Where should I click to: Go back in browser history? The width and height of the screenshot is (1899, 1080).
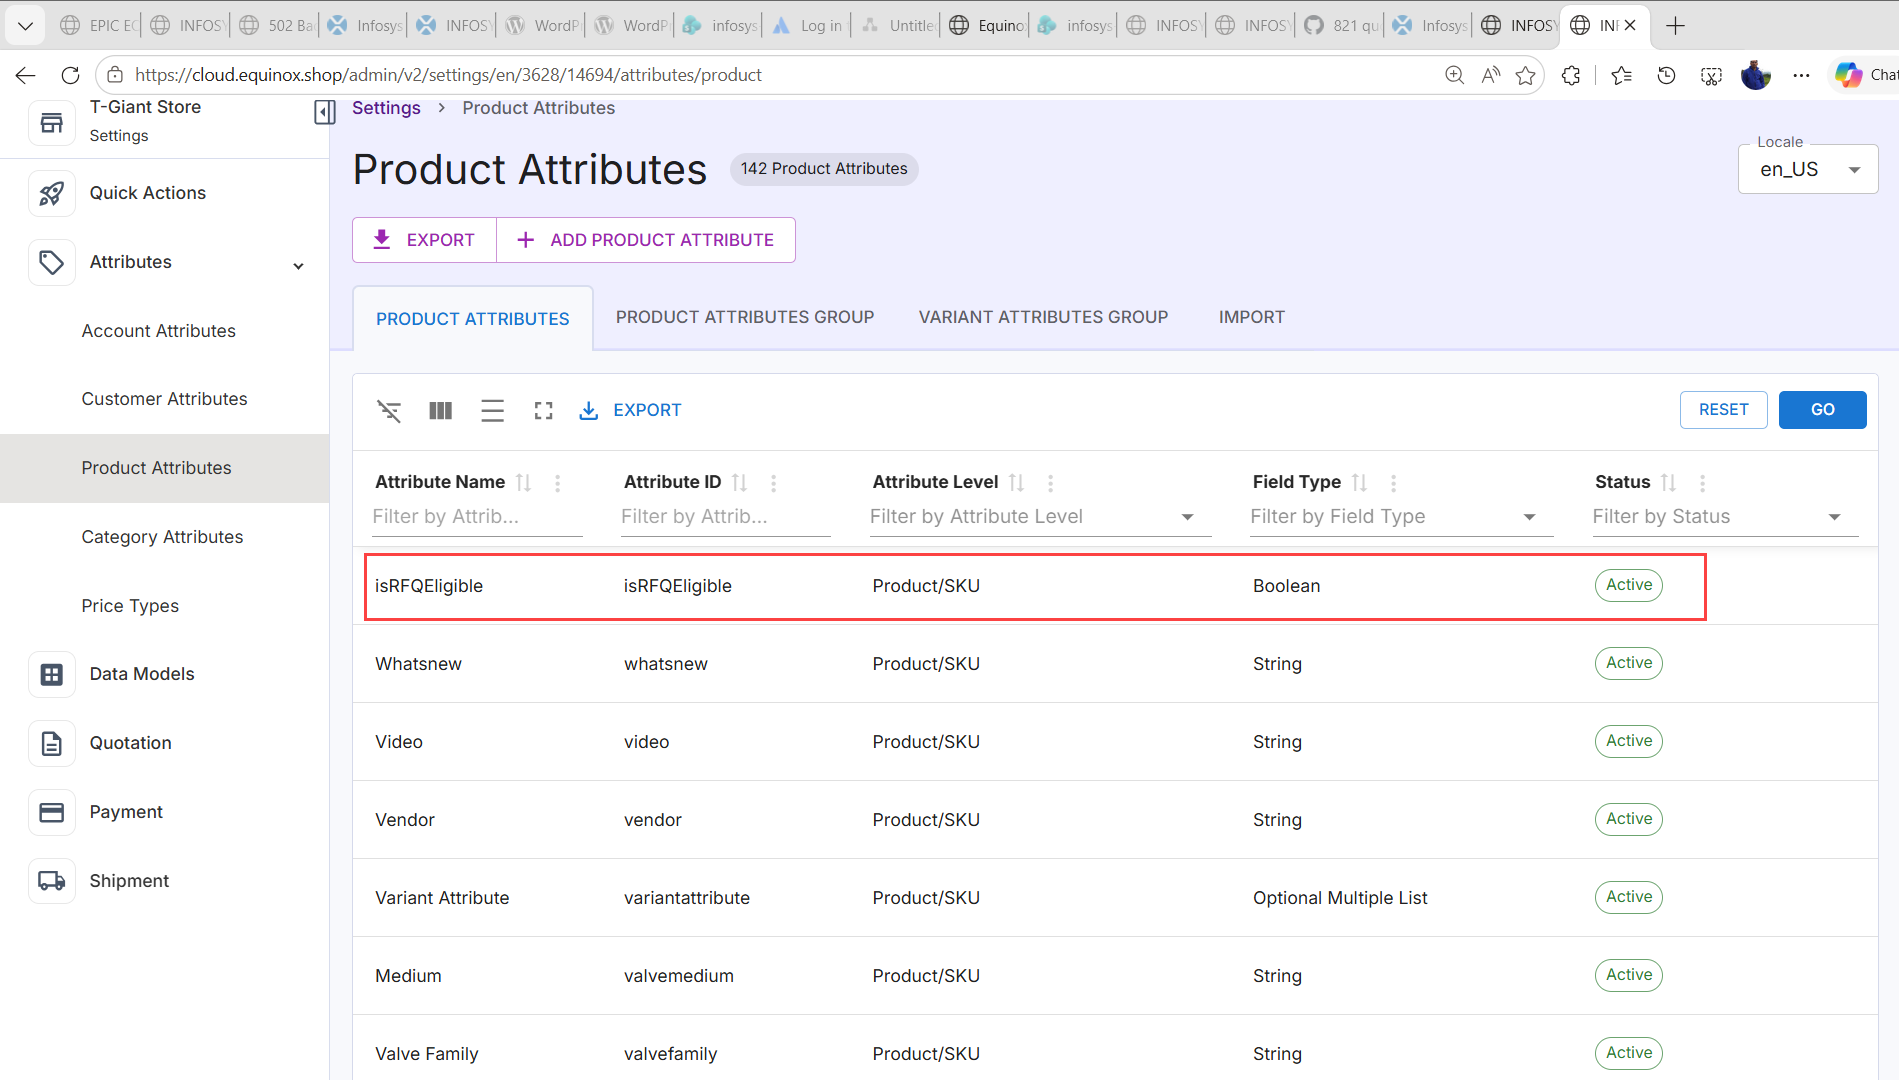click(x=26, y=75)
